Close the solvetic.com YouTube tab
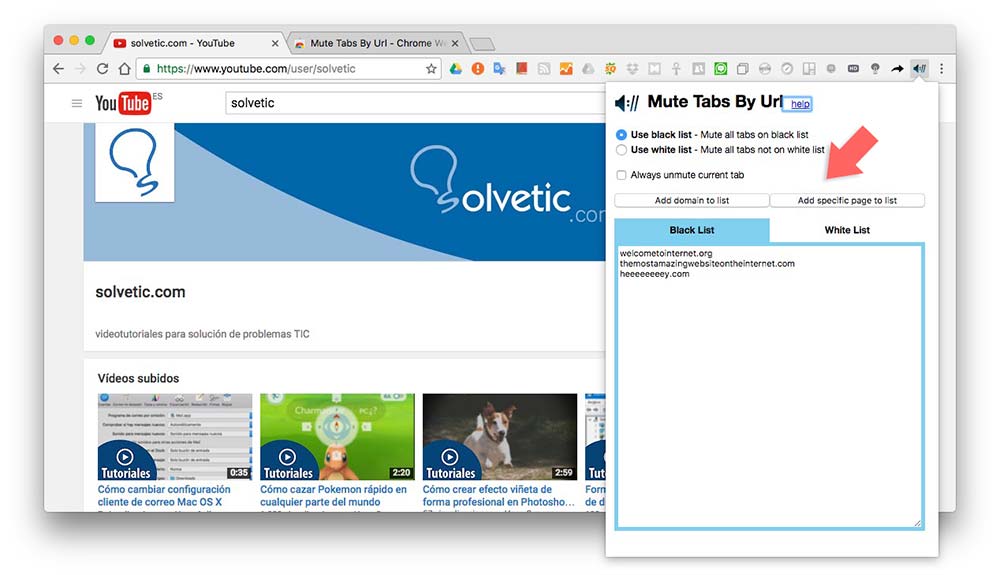The width and height of the screenshot is (1000, 575). coord(275,43)
